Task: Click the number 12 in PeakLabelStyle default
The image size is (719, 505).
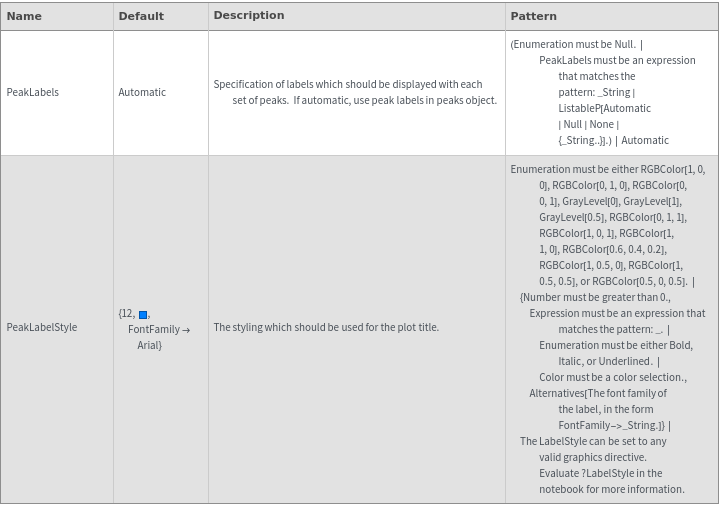Action: [x=127, y=313]
